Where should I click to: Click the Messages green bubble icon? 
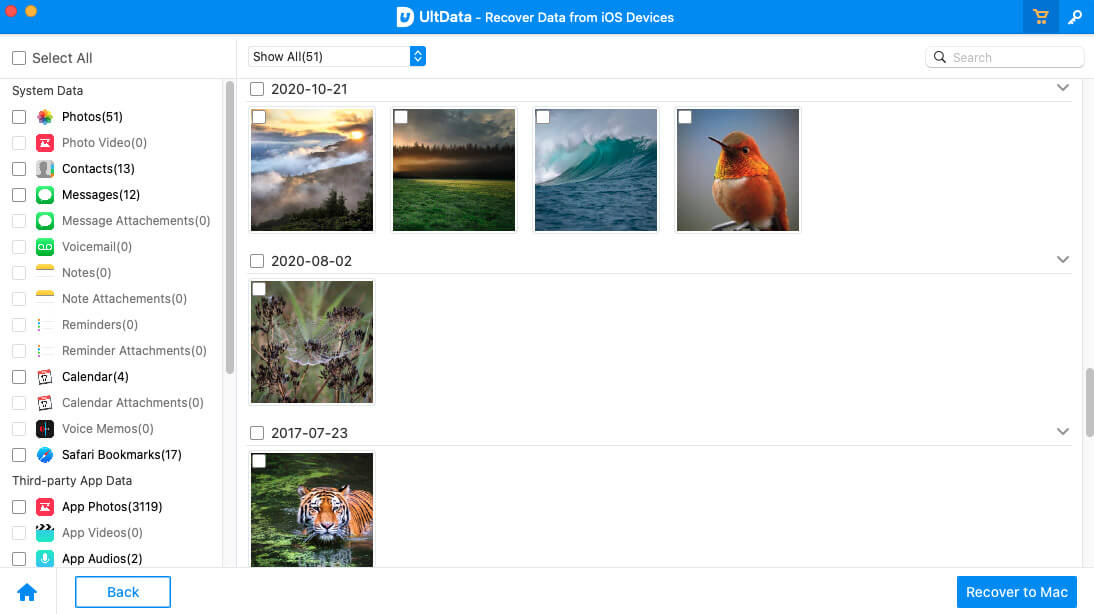[x=45, y=195]
